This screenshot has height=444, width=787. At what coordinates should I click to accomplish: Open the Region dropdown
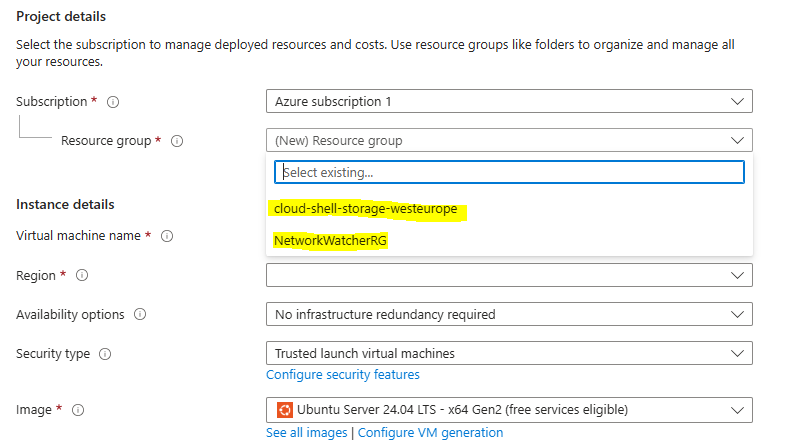tap(509, 275)
